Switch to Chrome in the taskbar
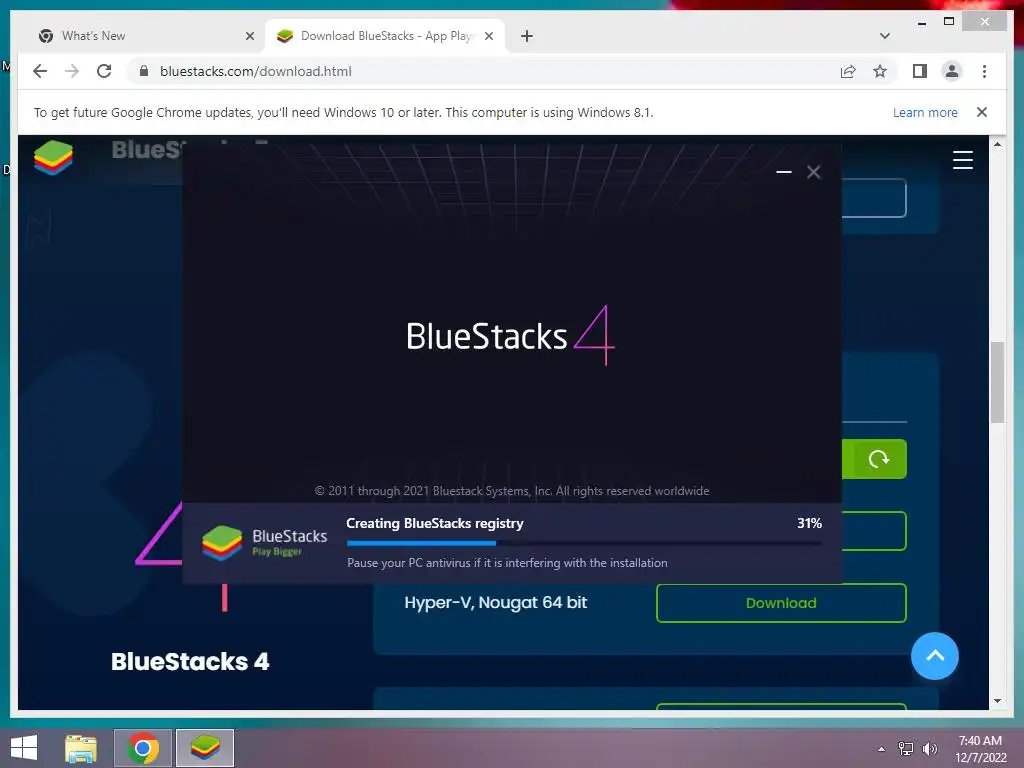Image resolution: width=1024 pixels, height=768 pixels. tap(143, 748)
